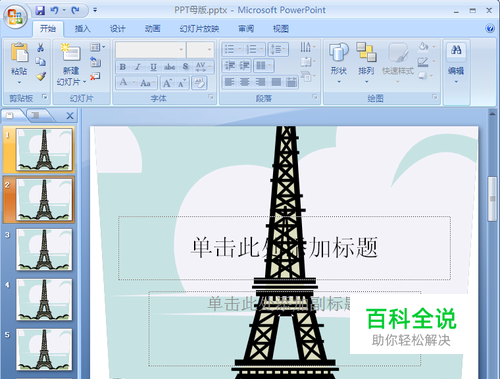Open the font name combo box
This screenshot has height=379, width=500.
(x=151, y=50)
